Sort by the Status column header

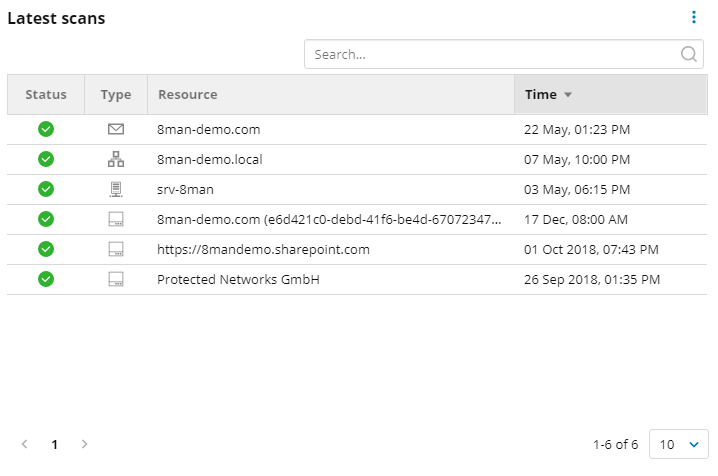click(x=46, y=95)
